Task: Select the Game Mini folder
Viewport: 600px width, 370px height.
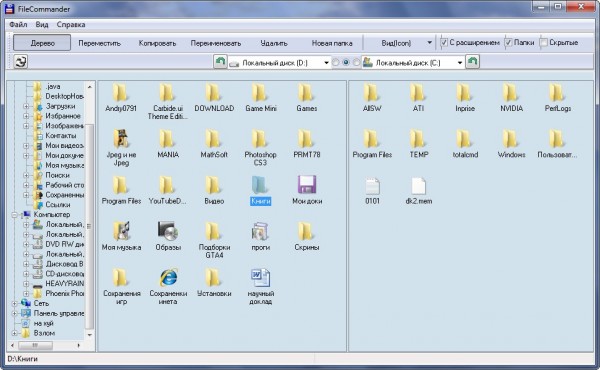Action: (x=260, y=93)
